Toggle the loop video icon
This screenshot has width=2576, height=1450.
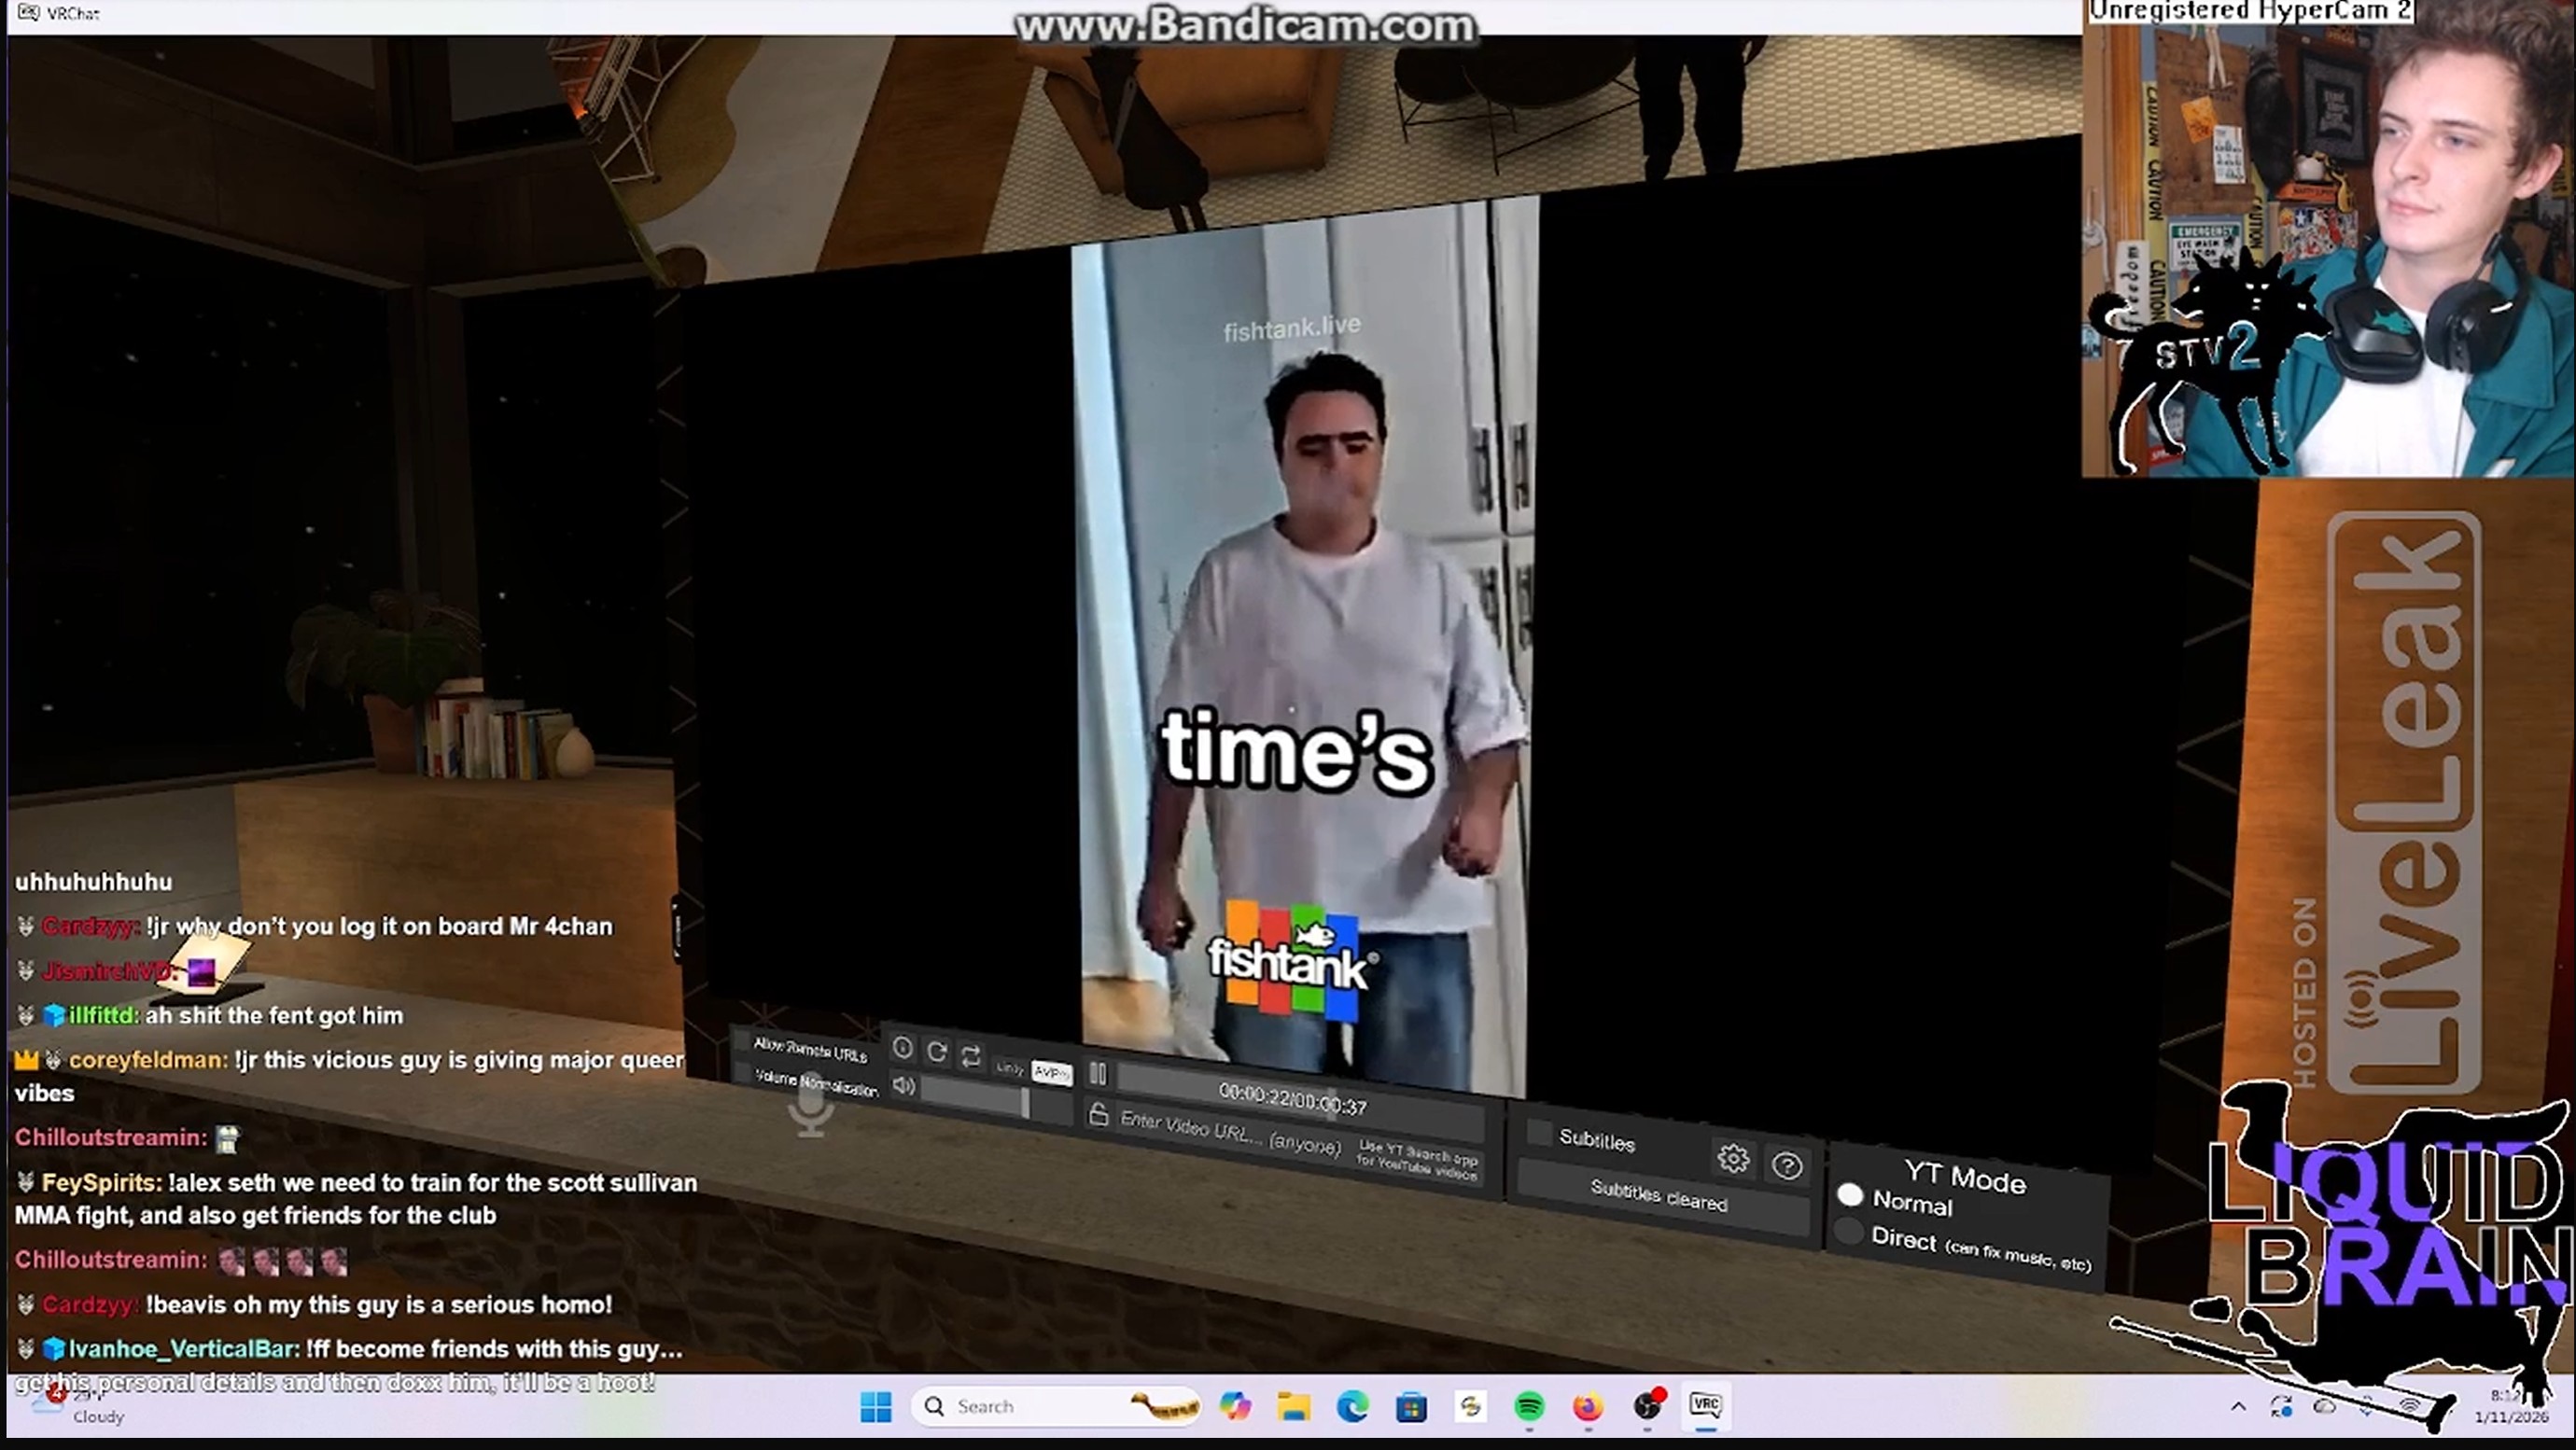[x=970, y=1056]
